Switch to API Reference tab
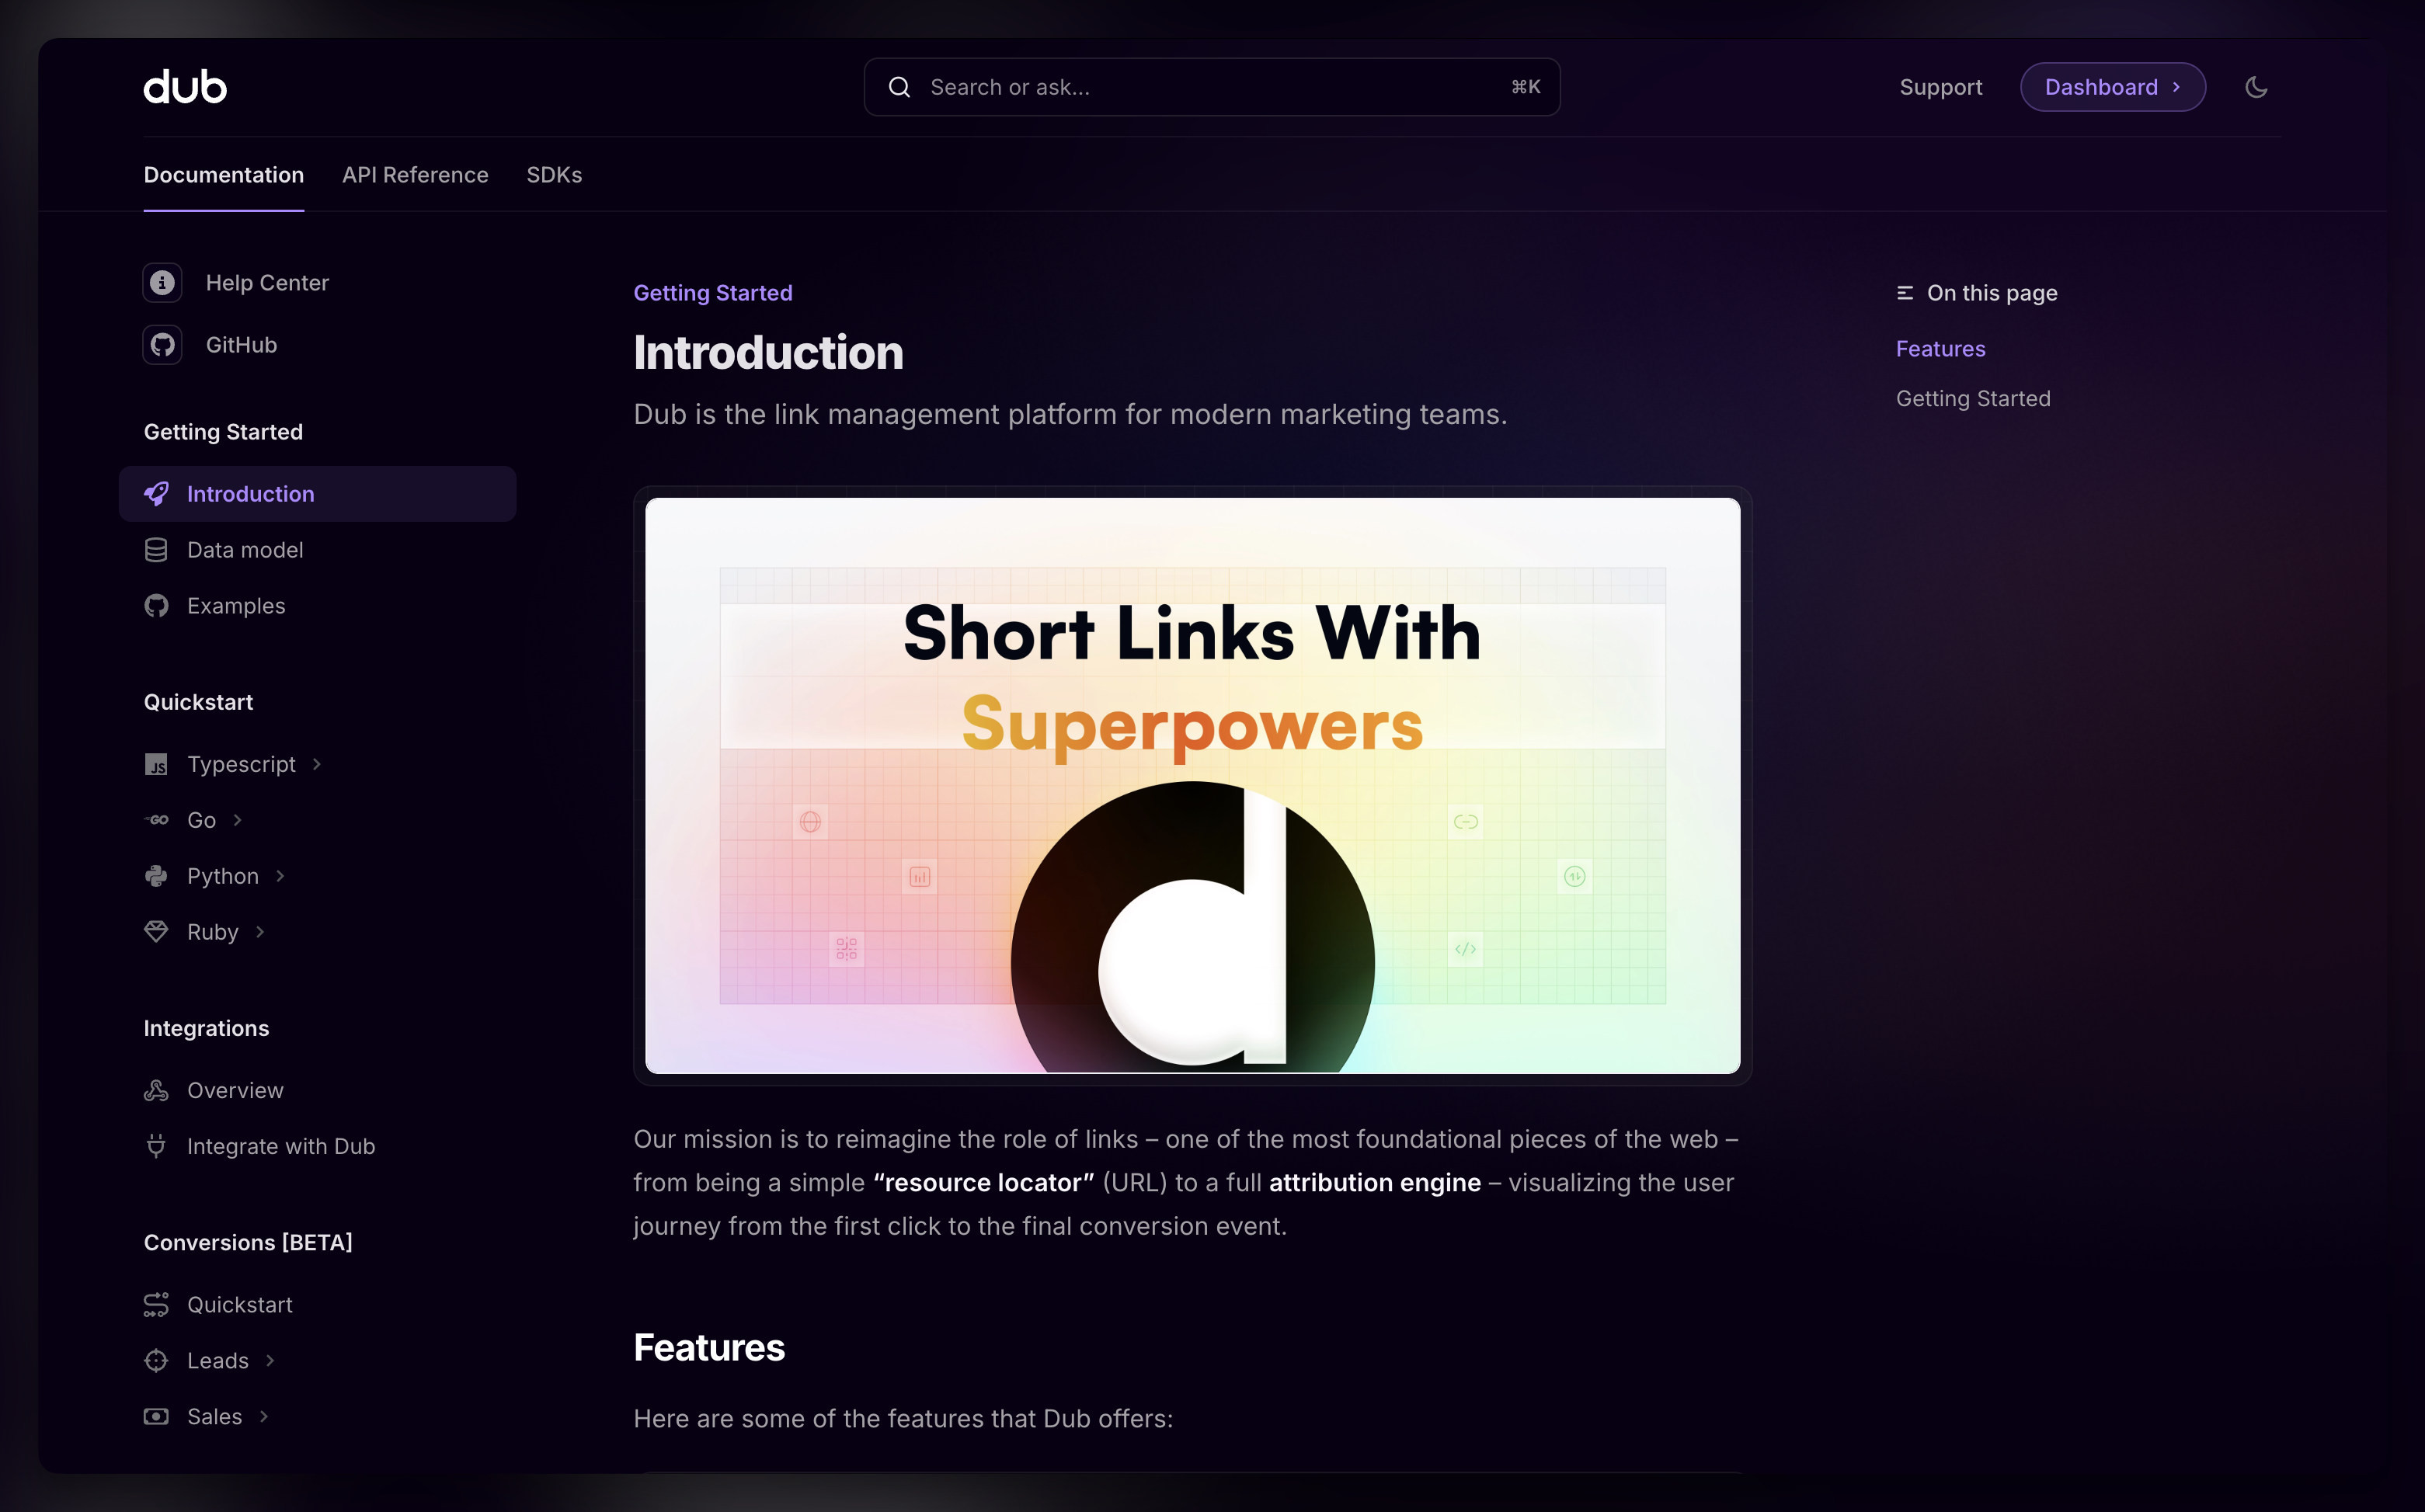The image size is (2425, 1512). [x=415, y=174]
